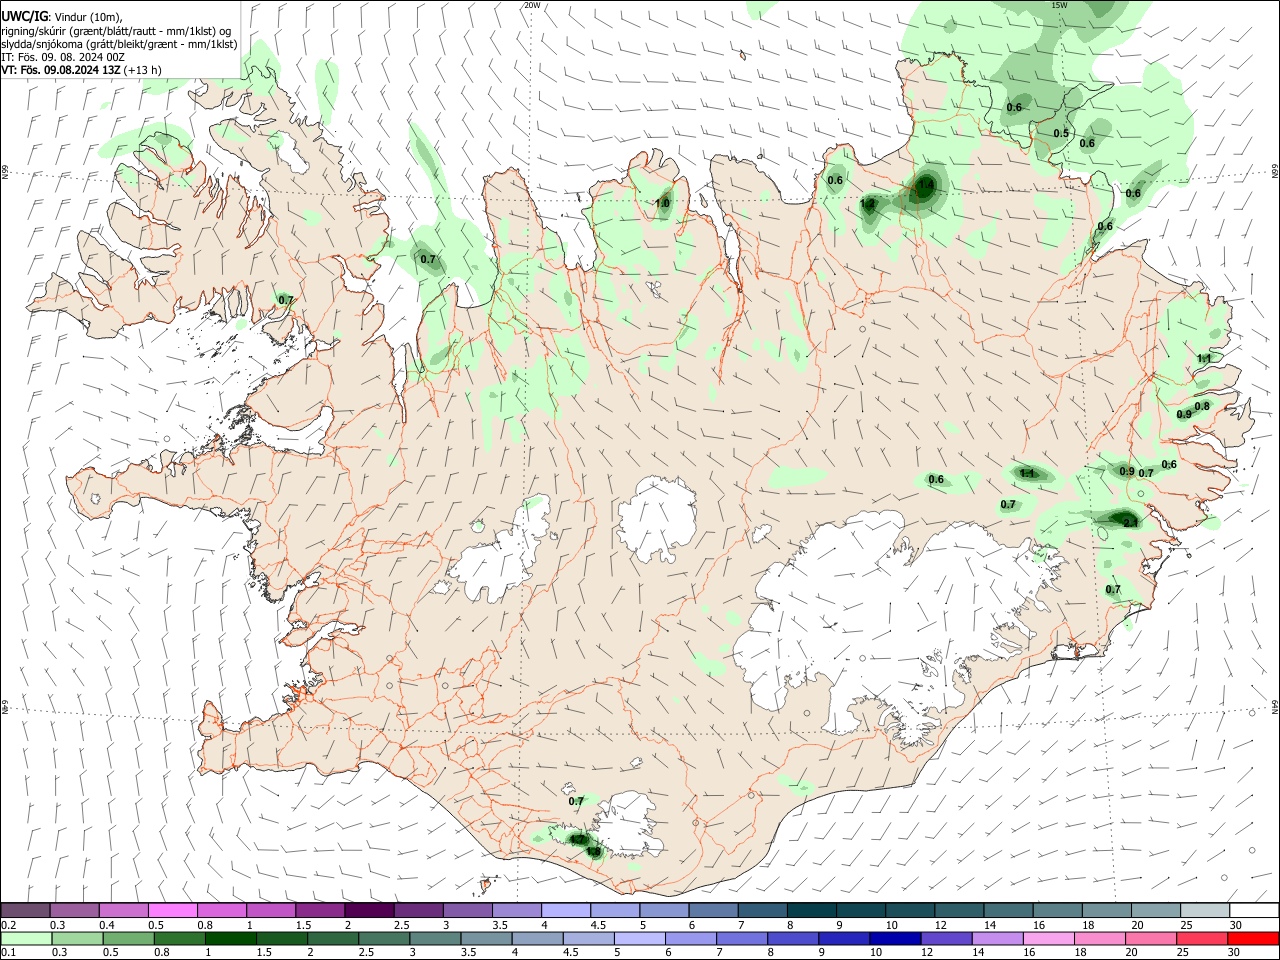This screenshot has width=1280, height=960.
Task: Pick the grey 20 swatch in upper legend row
Action: click(1155, 911)
